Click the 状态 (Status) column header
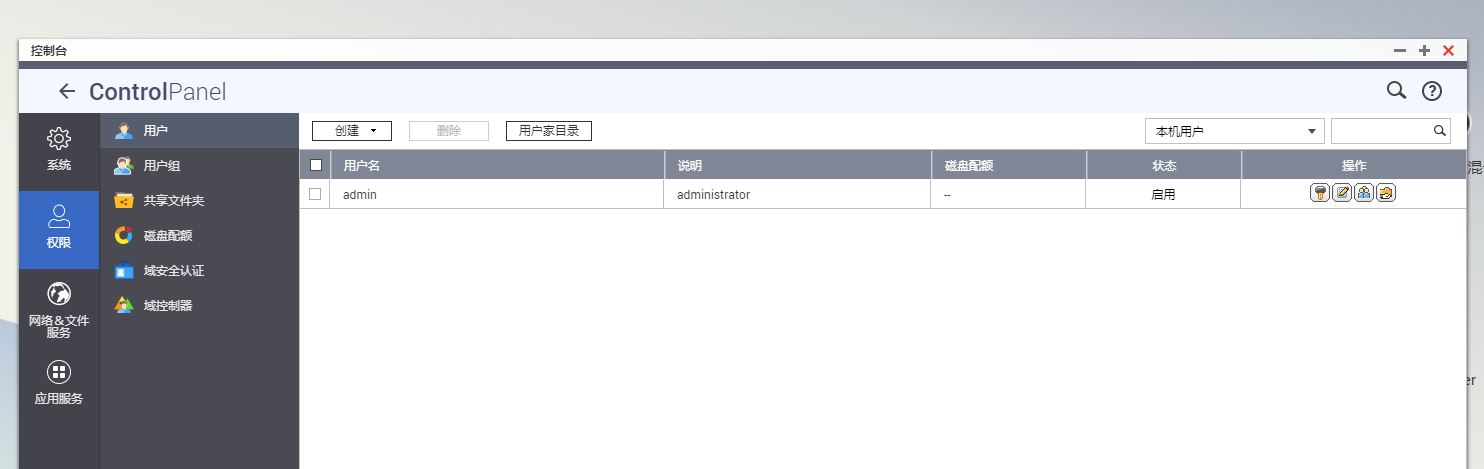The width and height of the screenshot is (1484, 469). tap(1164, 165)
